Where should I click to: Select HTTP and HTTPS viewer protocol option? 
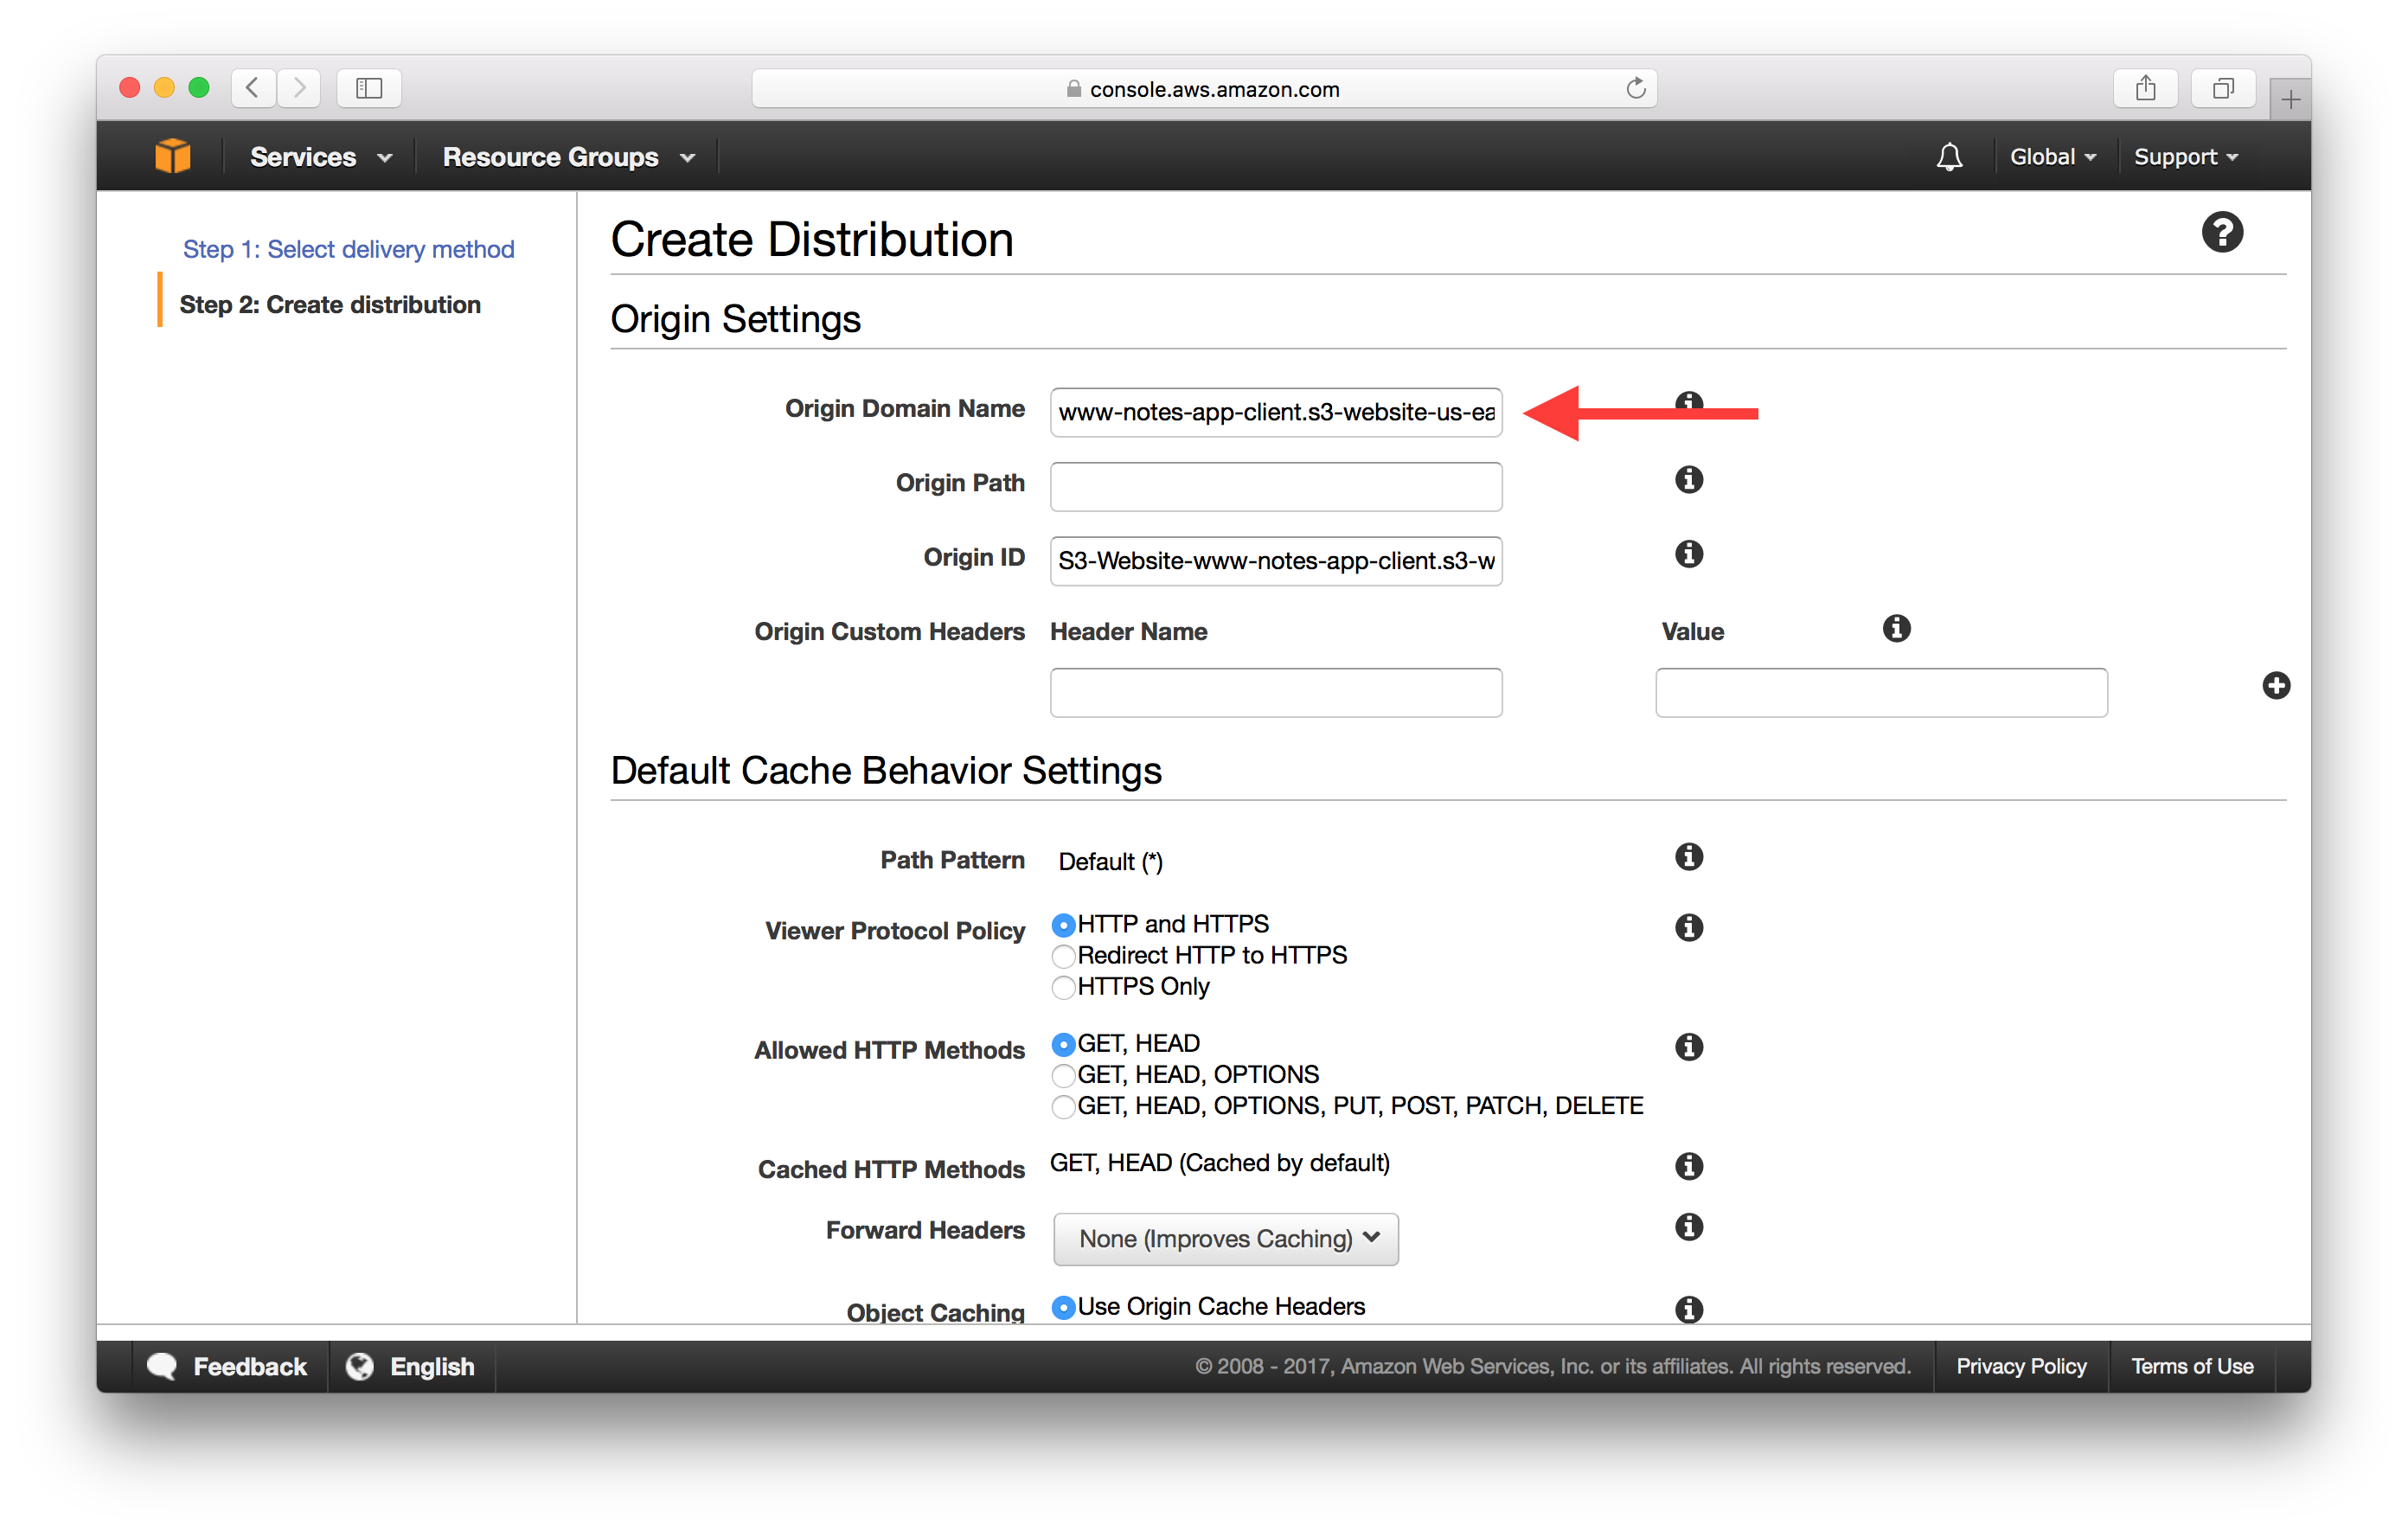(1062, 922)
